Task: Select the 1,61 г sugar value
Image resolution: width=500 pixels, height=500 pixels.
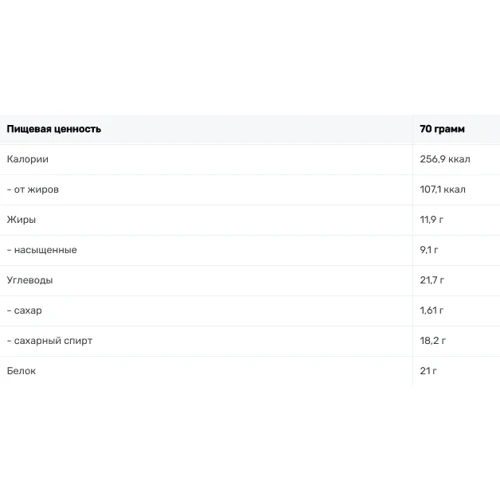Action: pyautogui.click(x=431, y=311)
